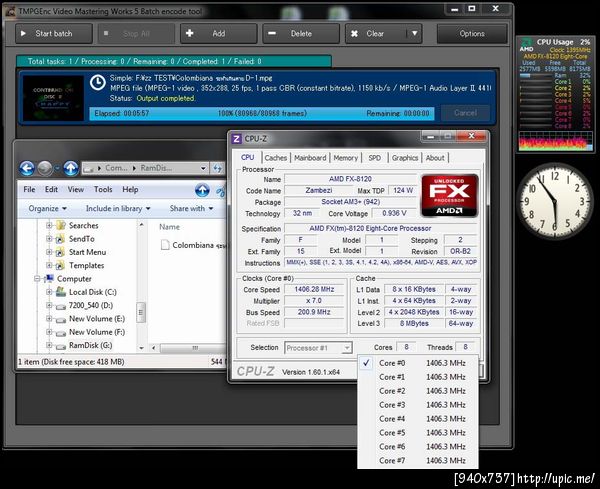Select New Volume (F:) in tree

(97, 332)
